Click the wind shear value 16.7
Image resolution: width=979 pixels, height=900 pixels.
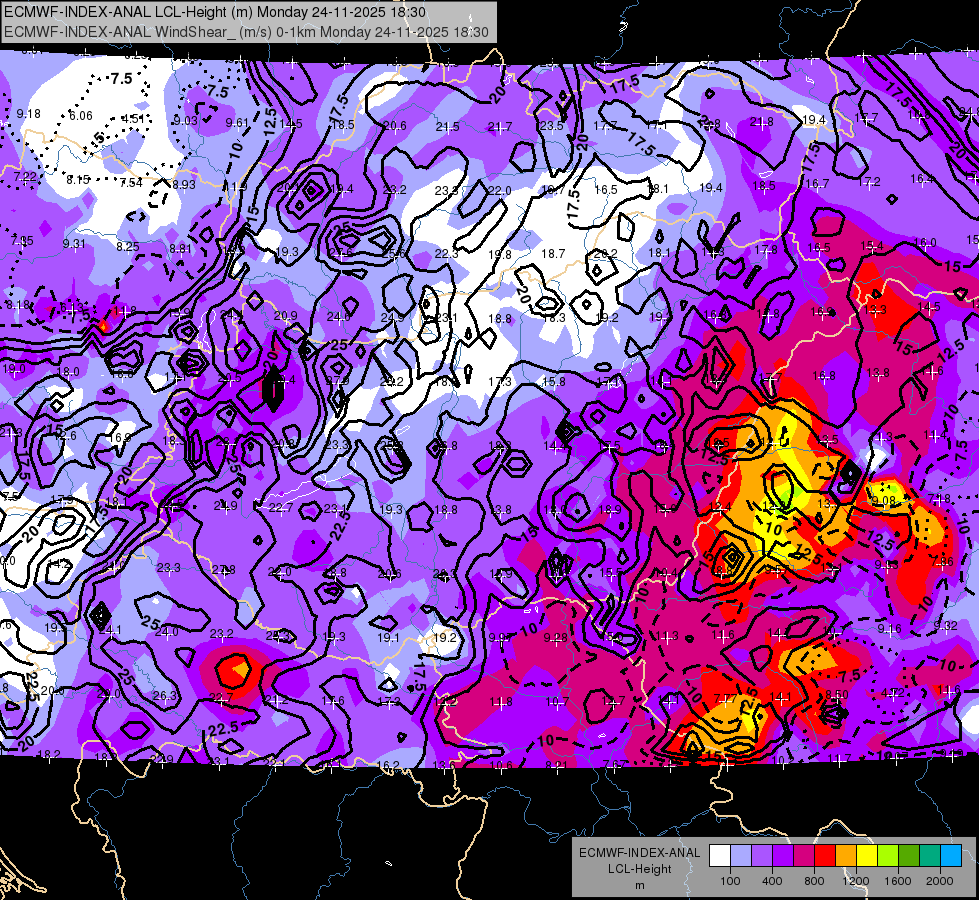[817, 184]
